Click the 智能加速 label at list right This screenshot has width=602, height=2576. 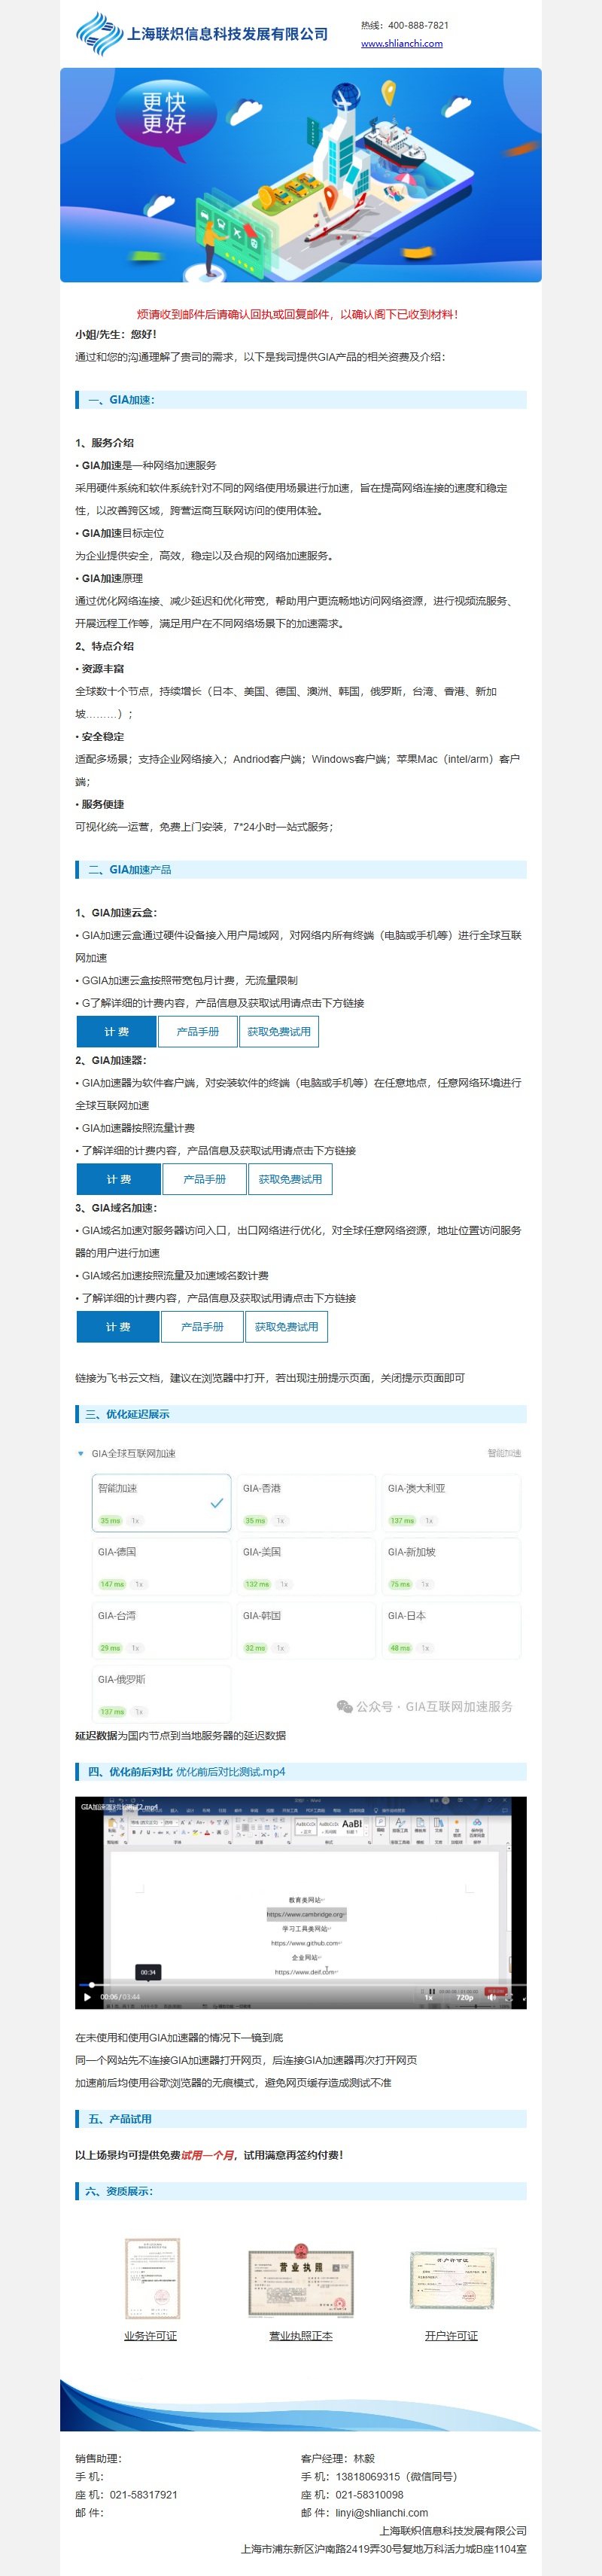[504, 1453]
